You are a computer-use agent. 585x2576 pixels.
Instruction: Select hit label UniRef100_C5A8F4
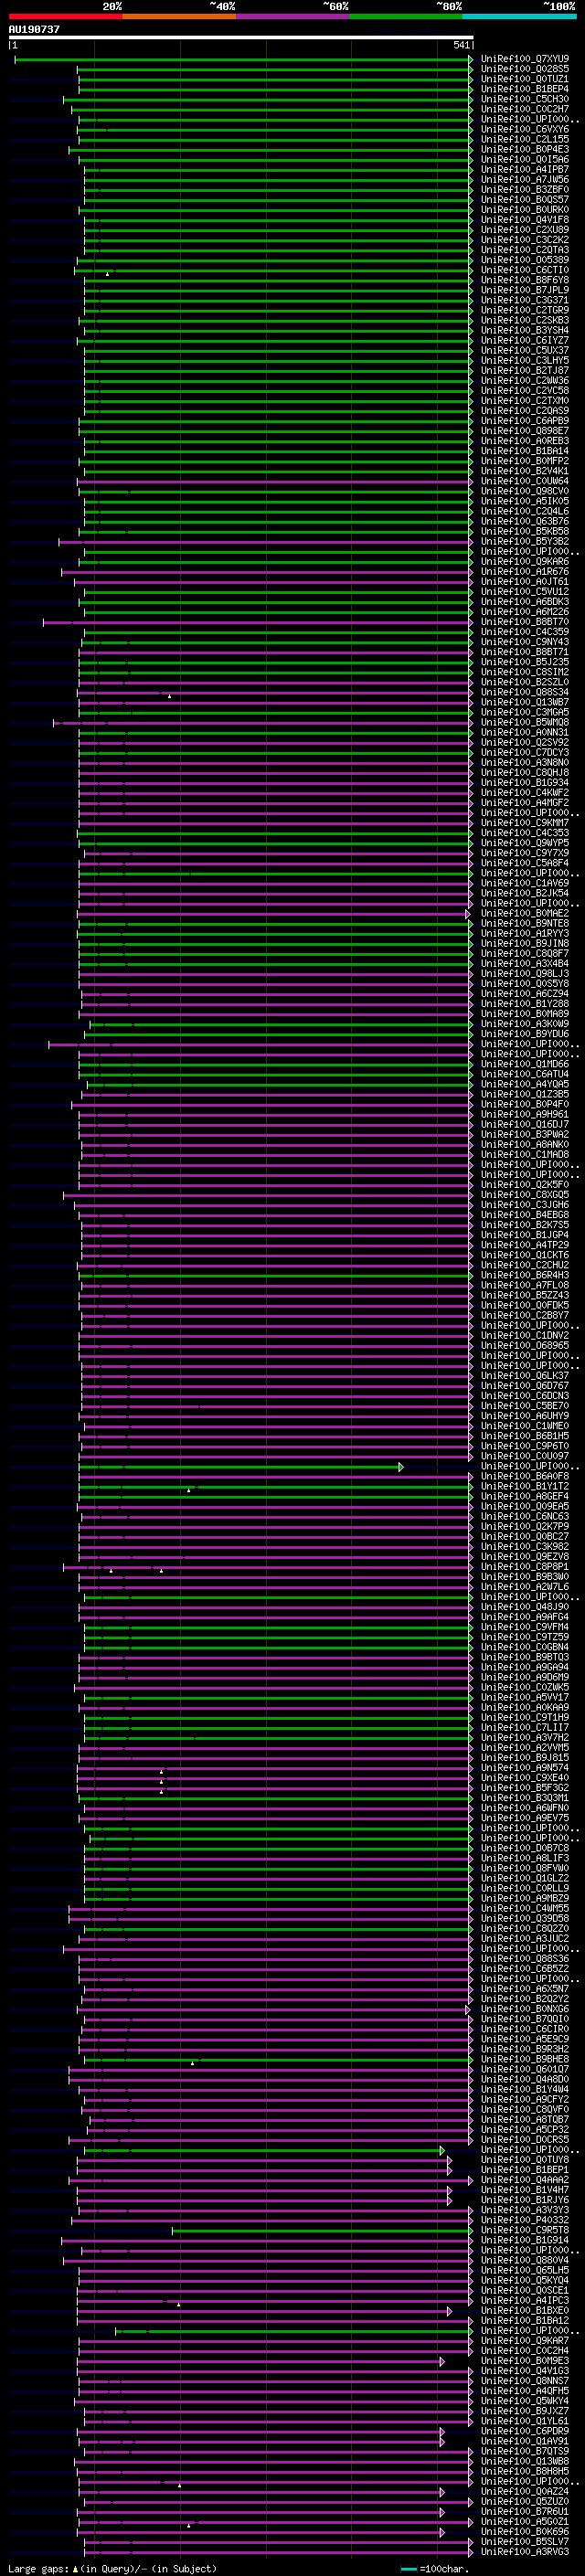coord(525,863)
